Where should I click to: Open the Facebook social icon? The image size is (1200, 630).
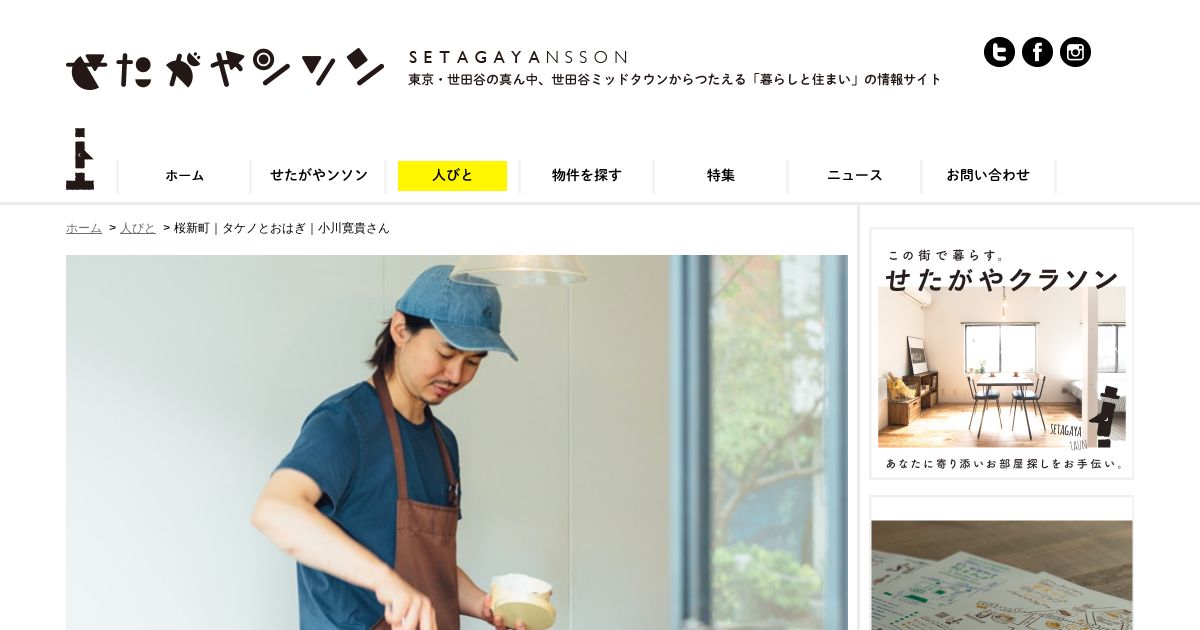(1037, 52)
